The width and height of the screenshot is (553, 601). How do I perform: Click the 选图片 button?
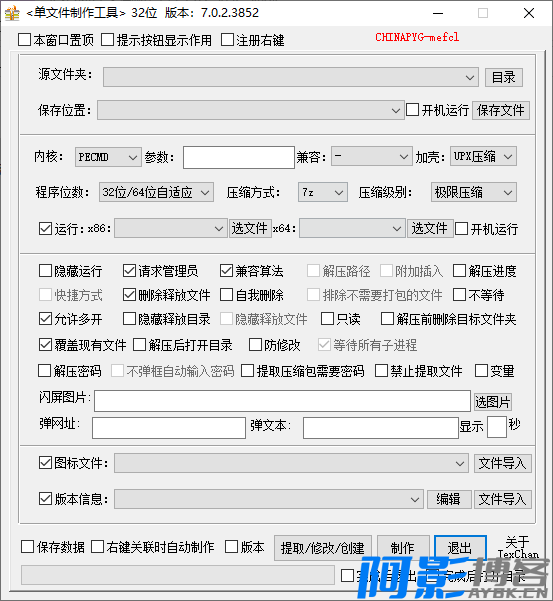(x=493, y=402)
